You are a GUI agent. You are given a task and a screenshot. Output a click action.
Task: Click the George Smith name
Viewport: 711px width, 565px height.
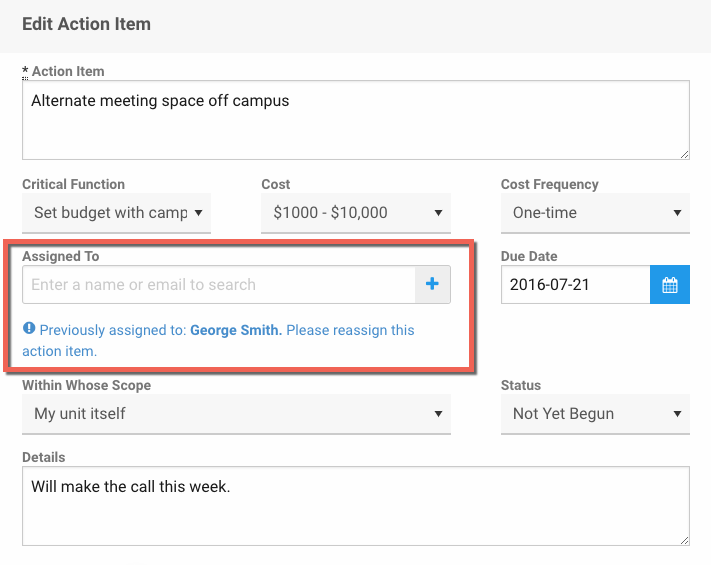235,330
